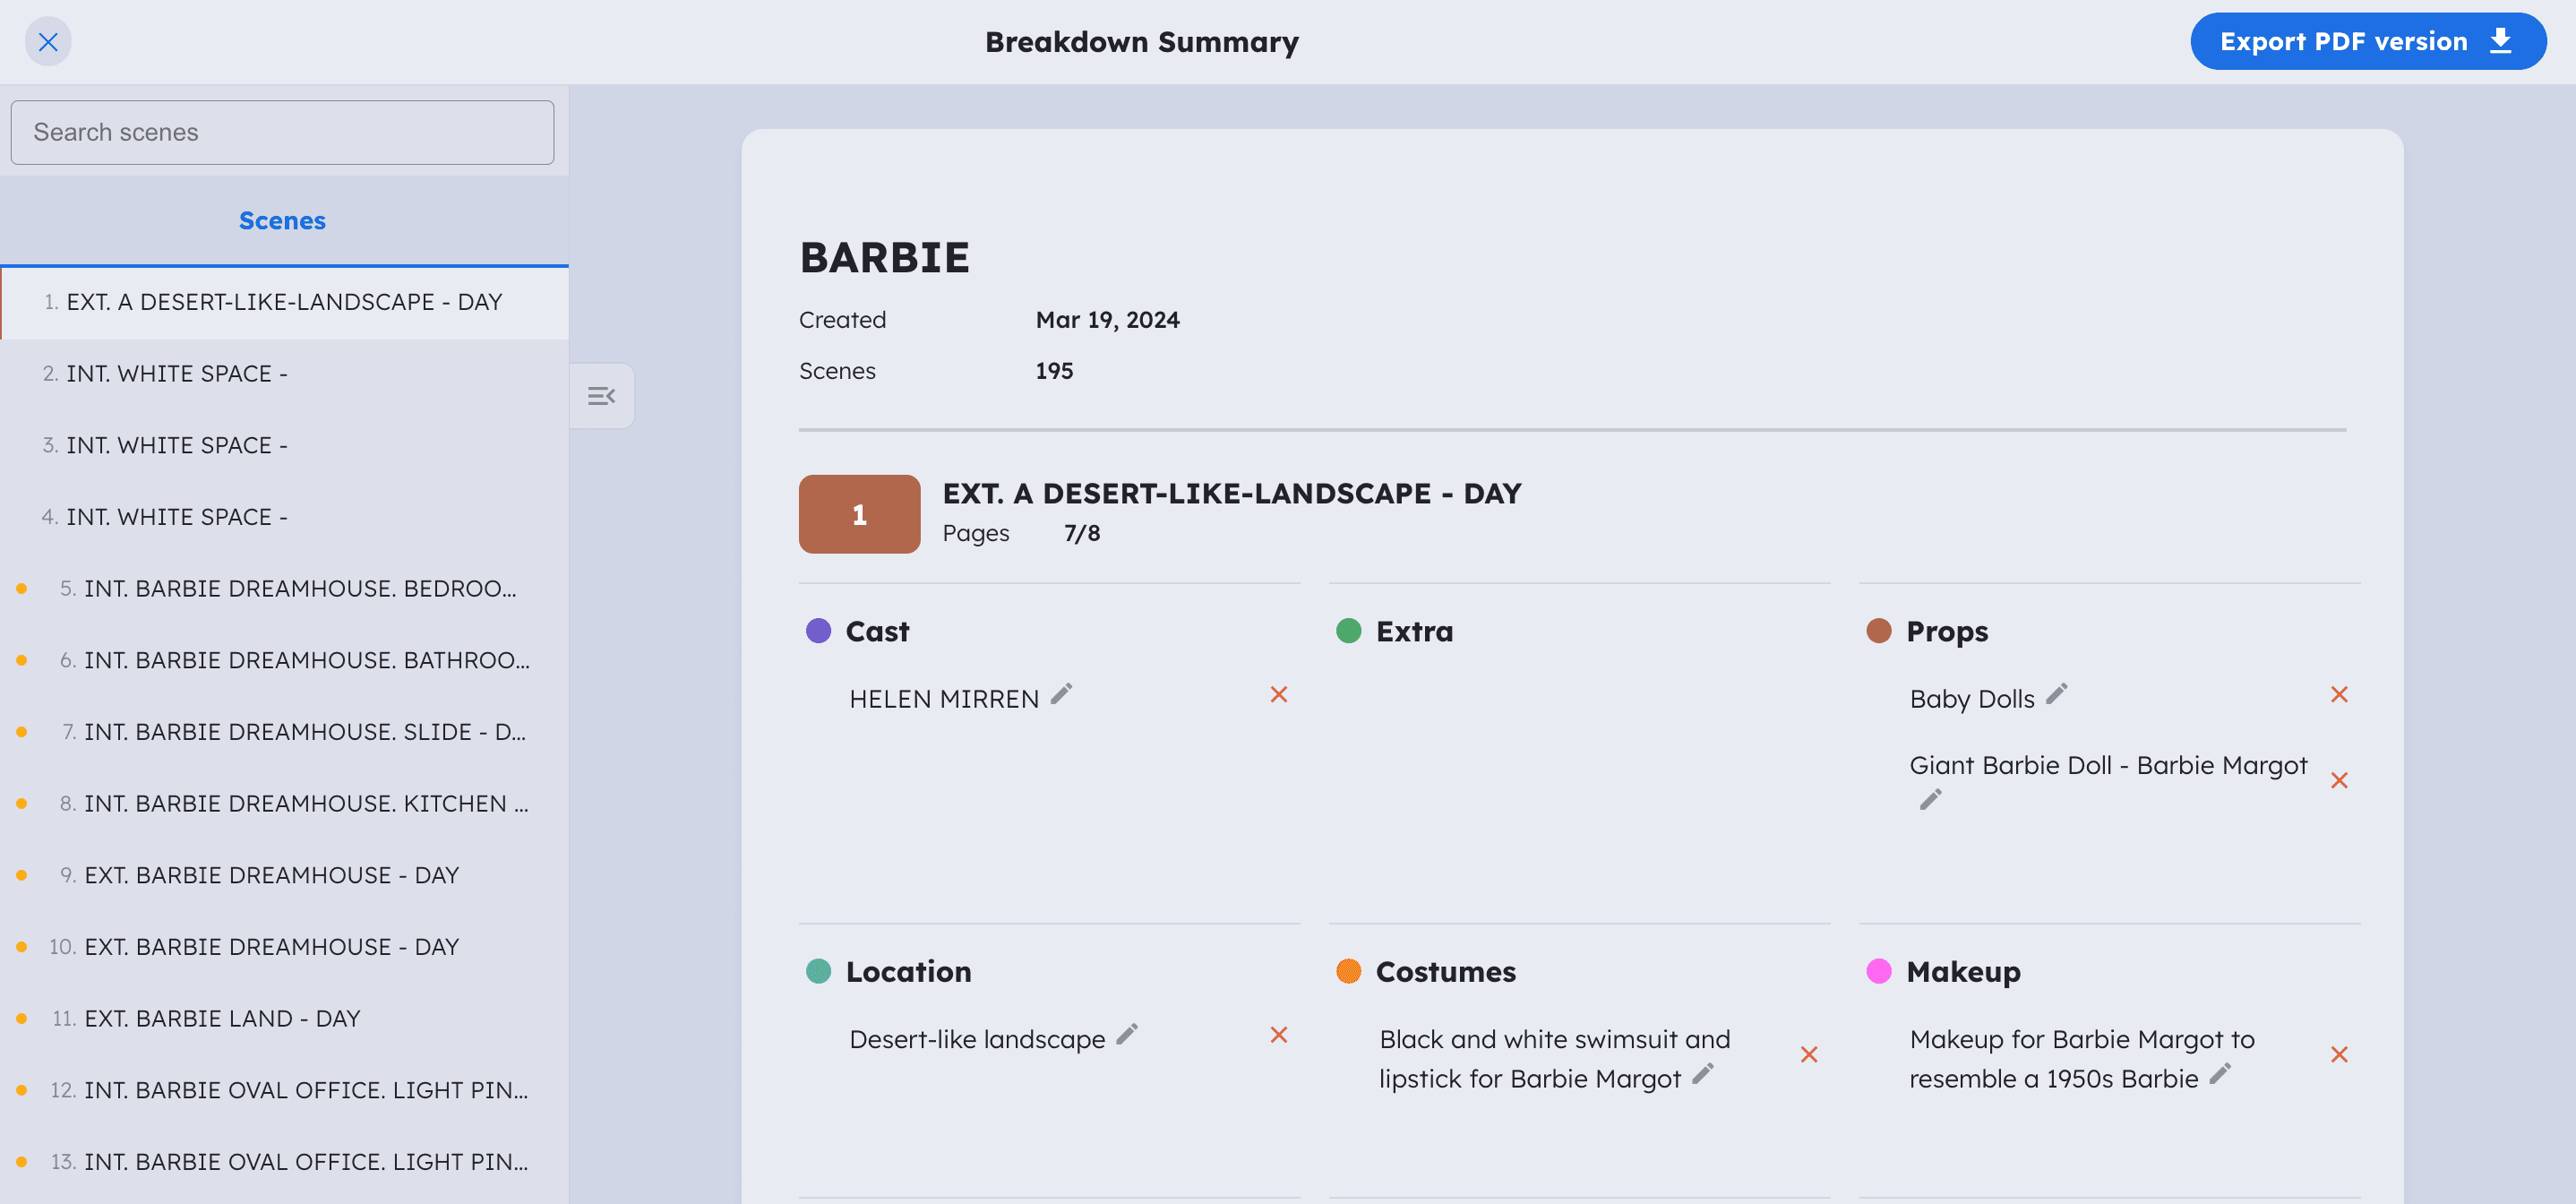The image size is (2576, 1204).
Task: Edit the Barbie Margot costume description
Action: 1703,1076
